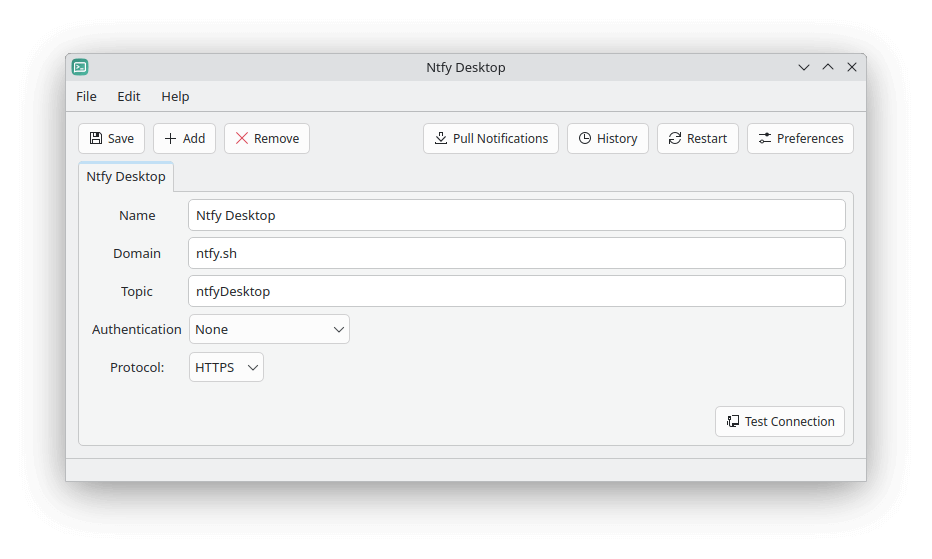Click the Save floppy disk icon

[x=96, y=139]
